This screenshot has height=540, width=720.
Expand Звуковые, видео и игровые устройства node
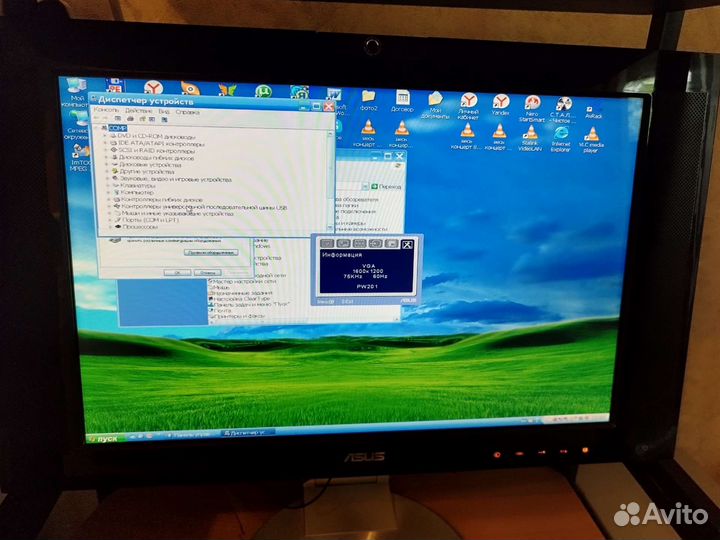pyautogui.click(x=108, y=179)
